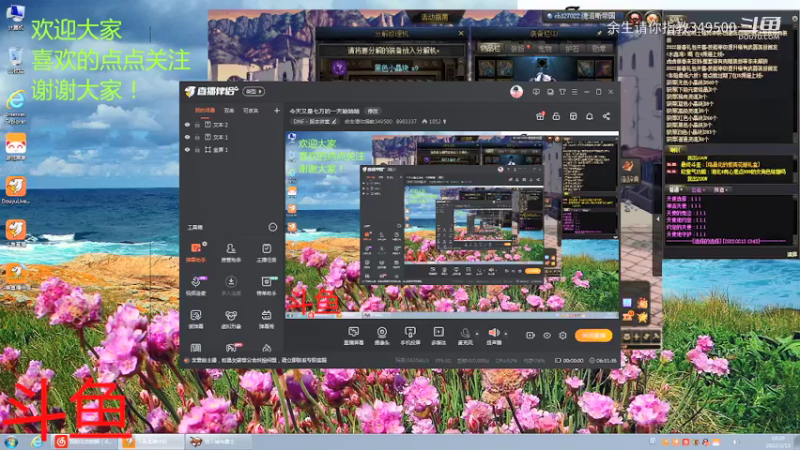The image size is (800, 450).
Task: Click the share icon in top toolbar
Action: pyautogui.click(x=606, y=116)
